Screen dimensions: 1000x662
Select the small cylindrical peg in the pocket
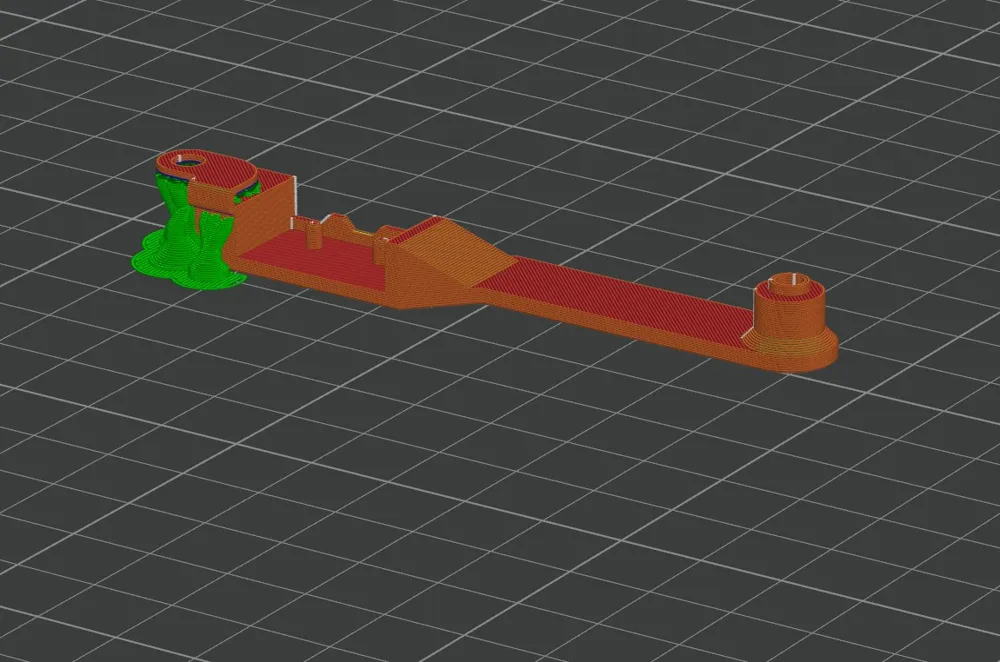tap(313, 235)
